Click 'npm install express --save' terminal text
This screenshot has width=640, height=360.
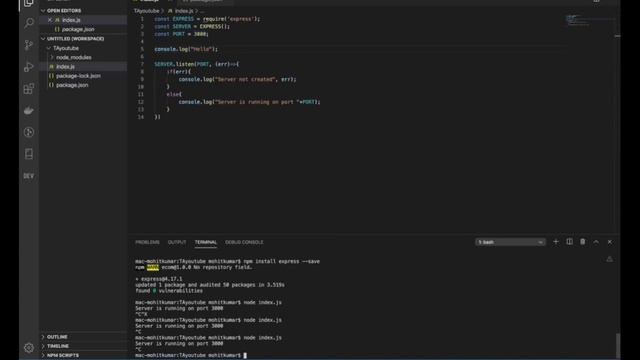[x=282, y=261]
